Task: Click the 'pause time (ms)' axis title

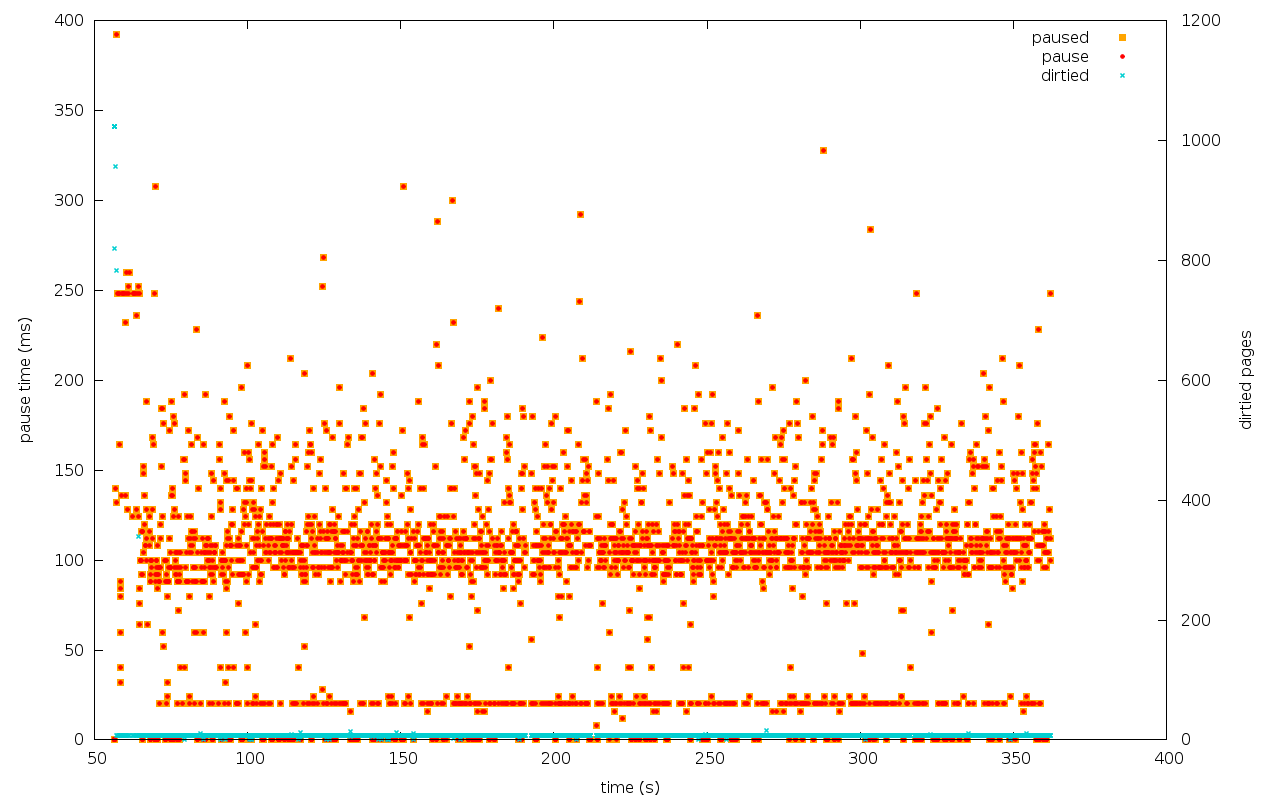Action: pos(26,380)
